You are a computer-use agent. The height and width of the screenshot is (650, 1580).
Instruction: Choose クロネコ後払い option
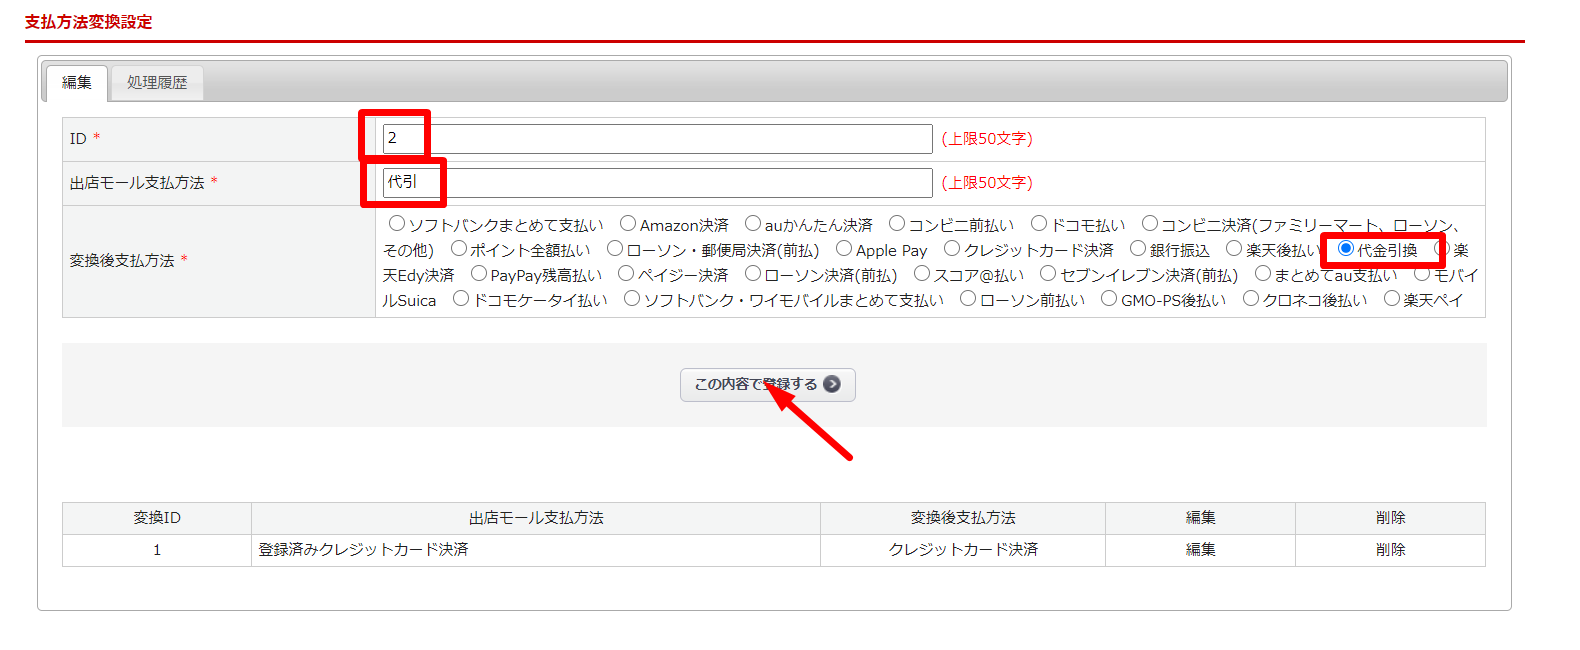(1251, 298)
